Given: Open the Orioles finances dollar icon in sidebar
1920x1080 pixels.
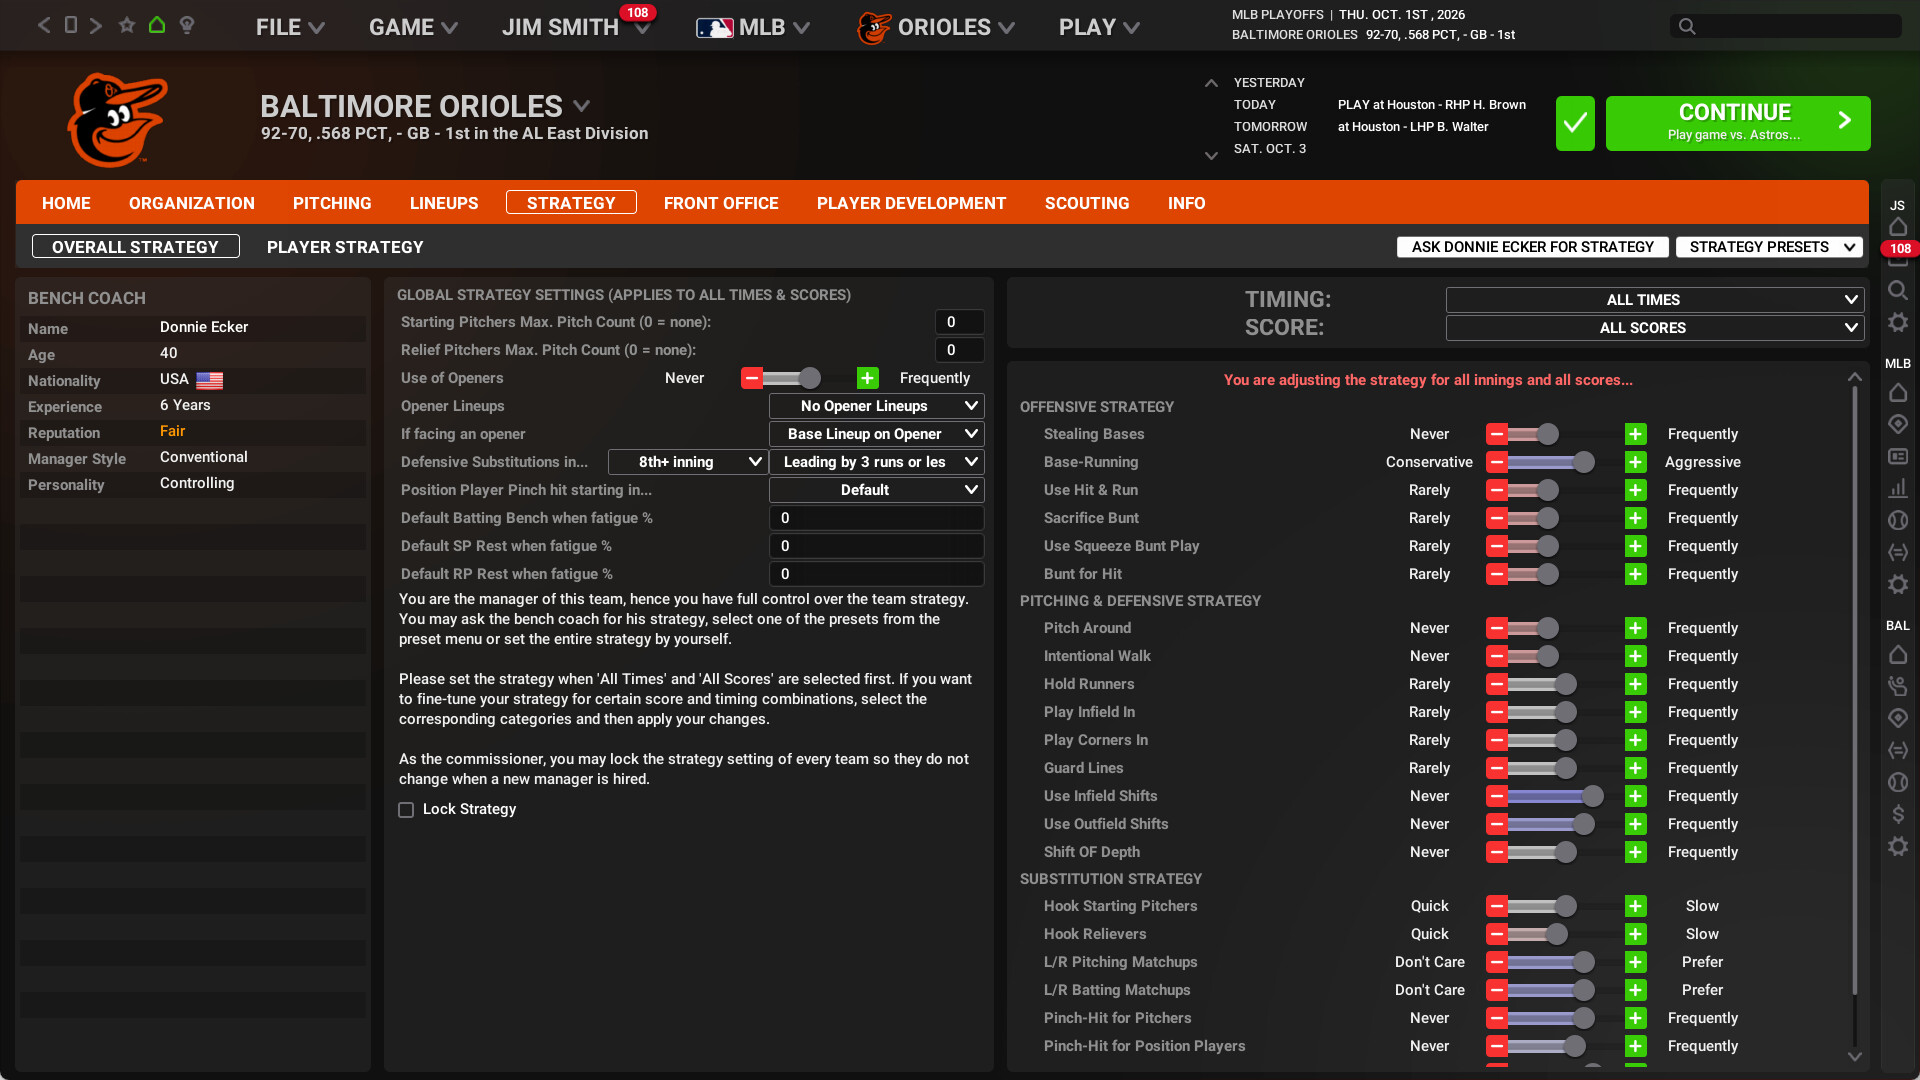Looking at the screenshot, I should coord(1898,814).
